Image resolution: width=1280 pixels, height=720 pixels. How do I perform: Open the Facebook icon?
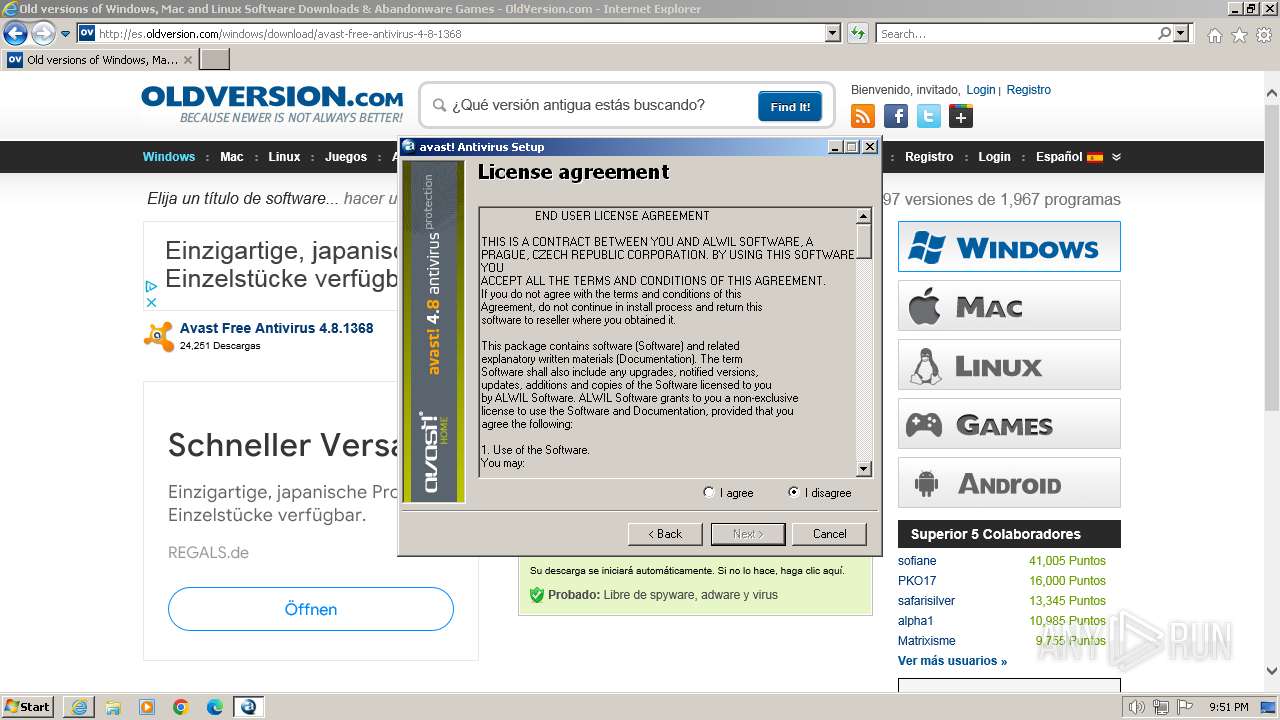pyautogui.click(x=896, y=117)
